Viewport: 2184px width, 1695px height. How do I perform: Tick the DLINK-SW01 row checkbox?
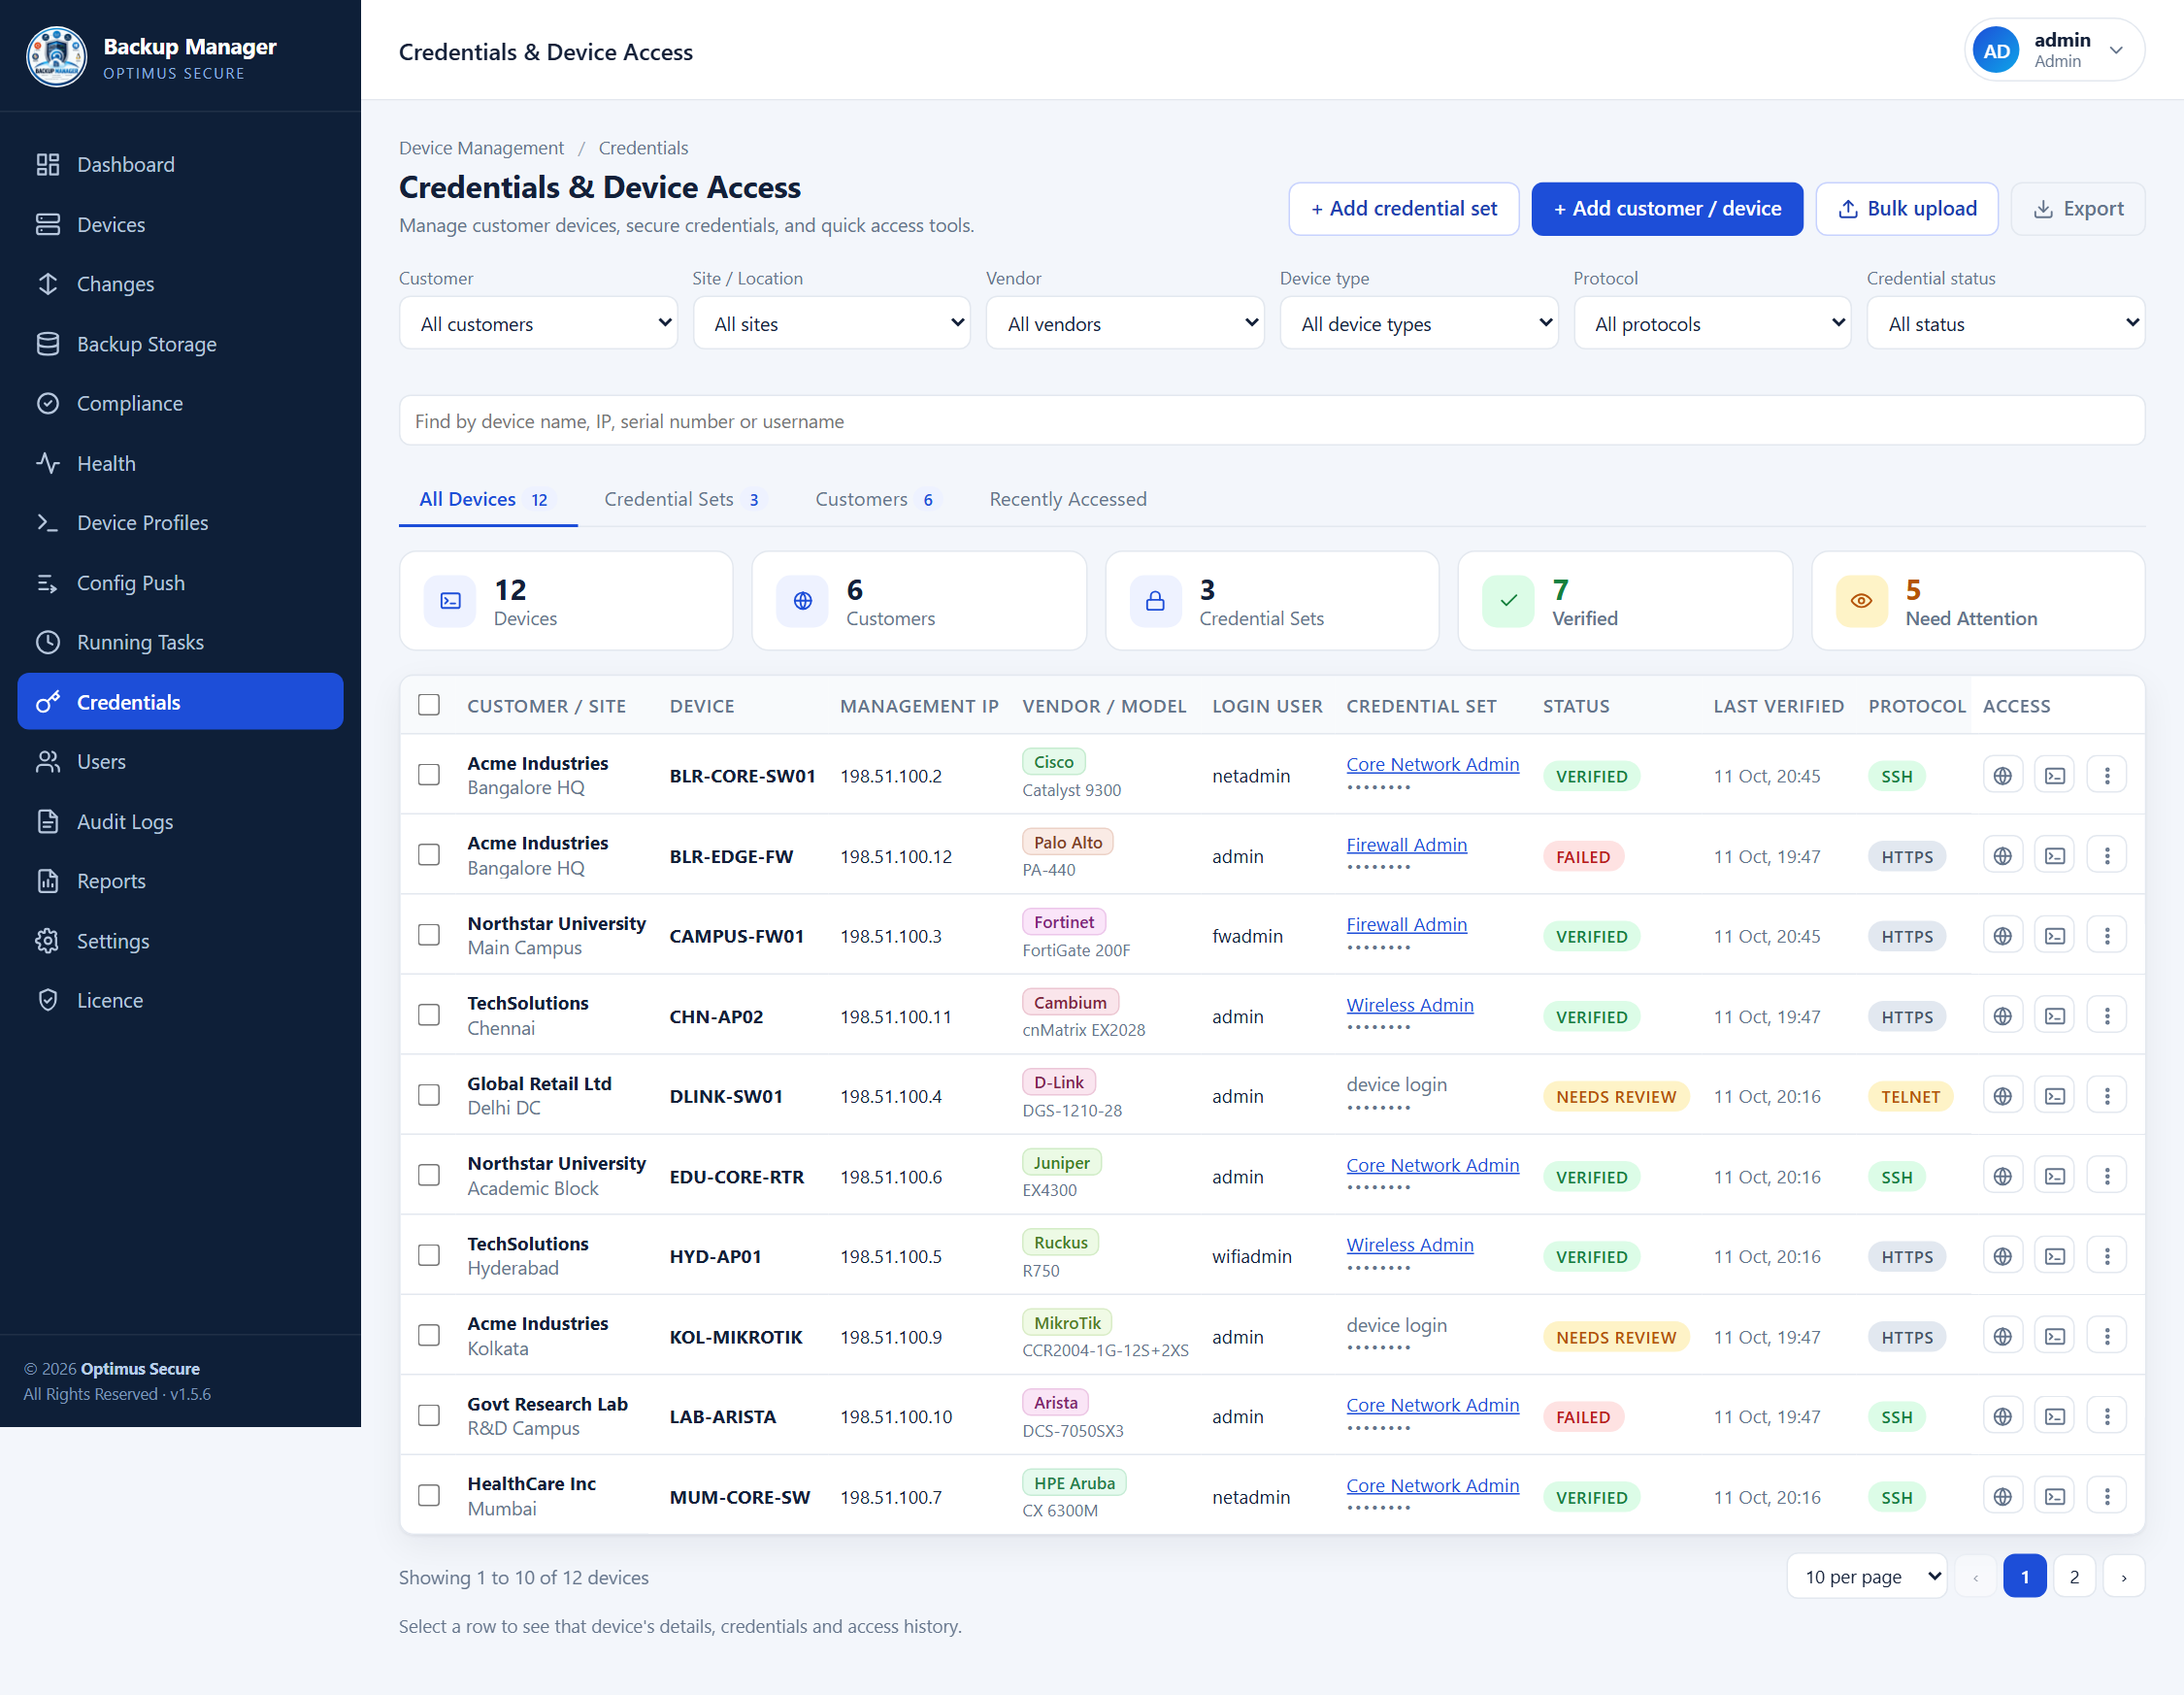[x=429, y=1096]
